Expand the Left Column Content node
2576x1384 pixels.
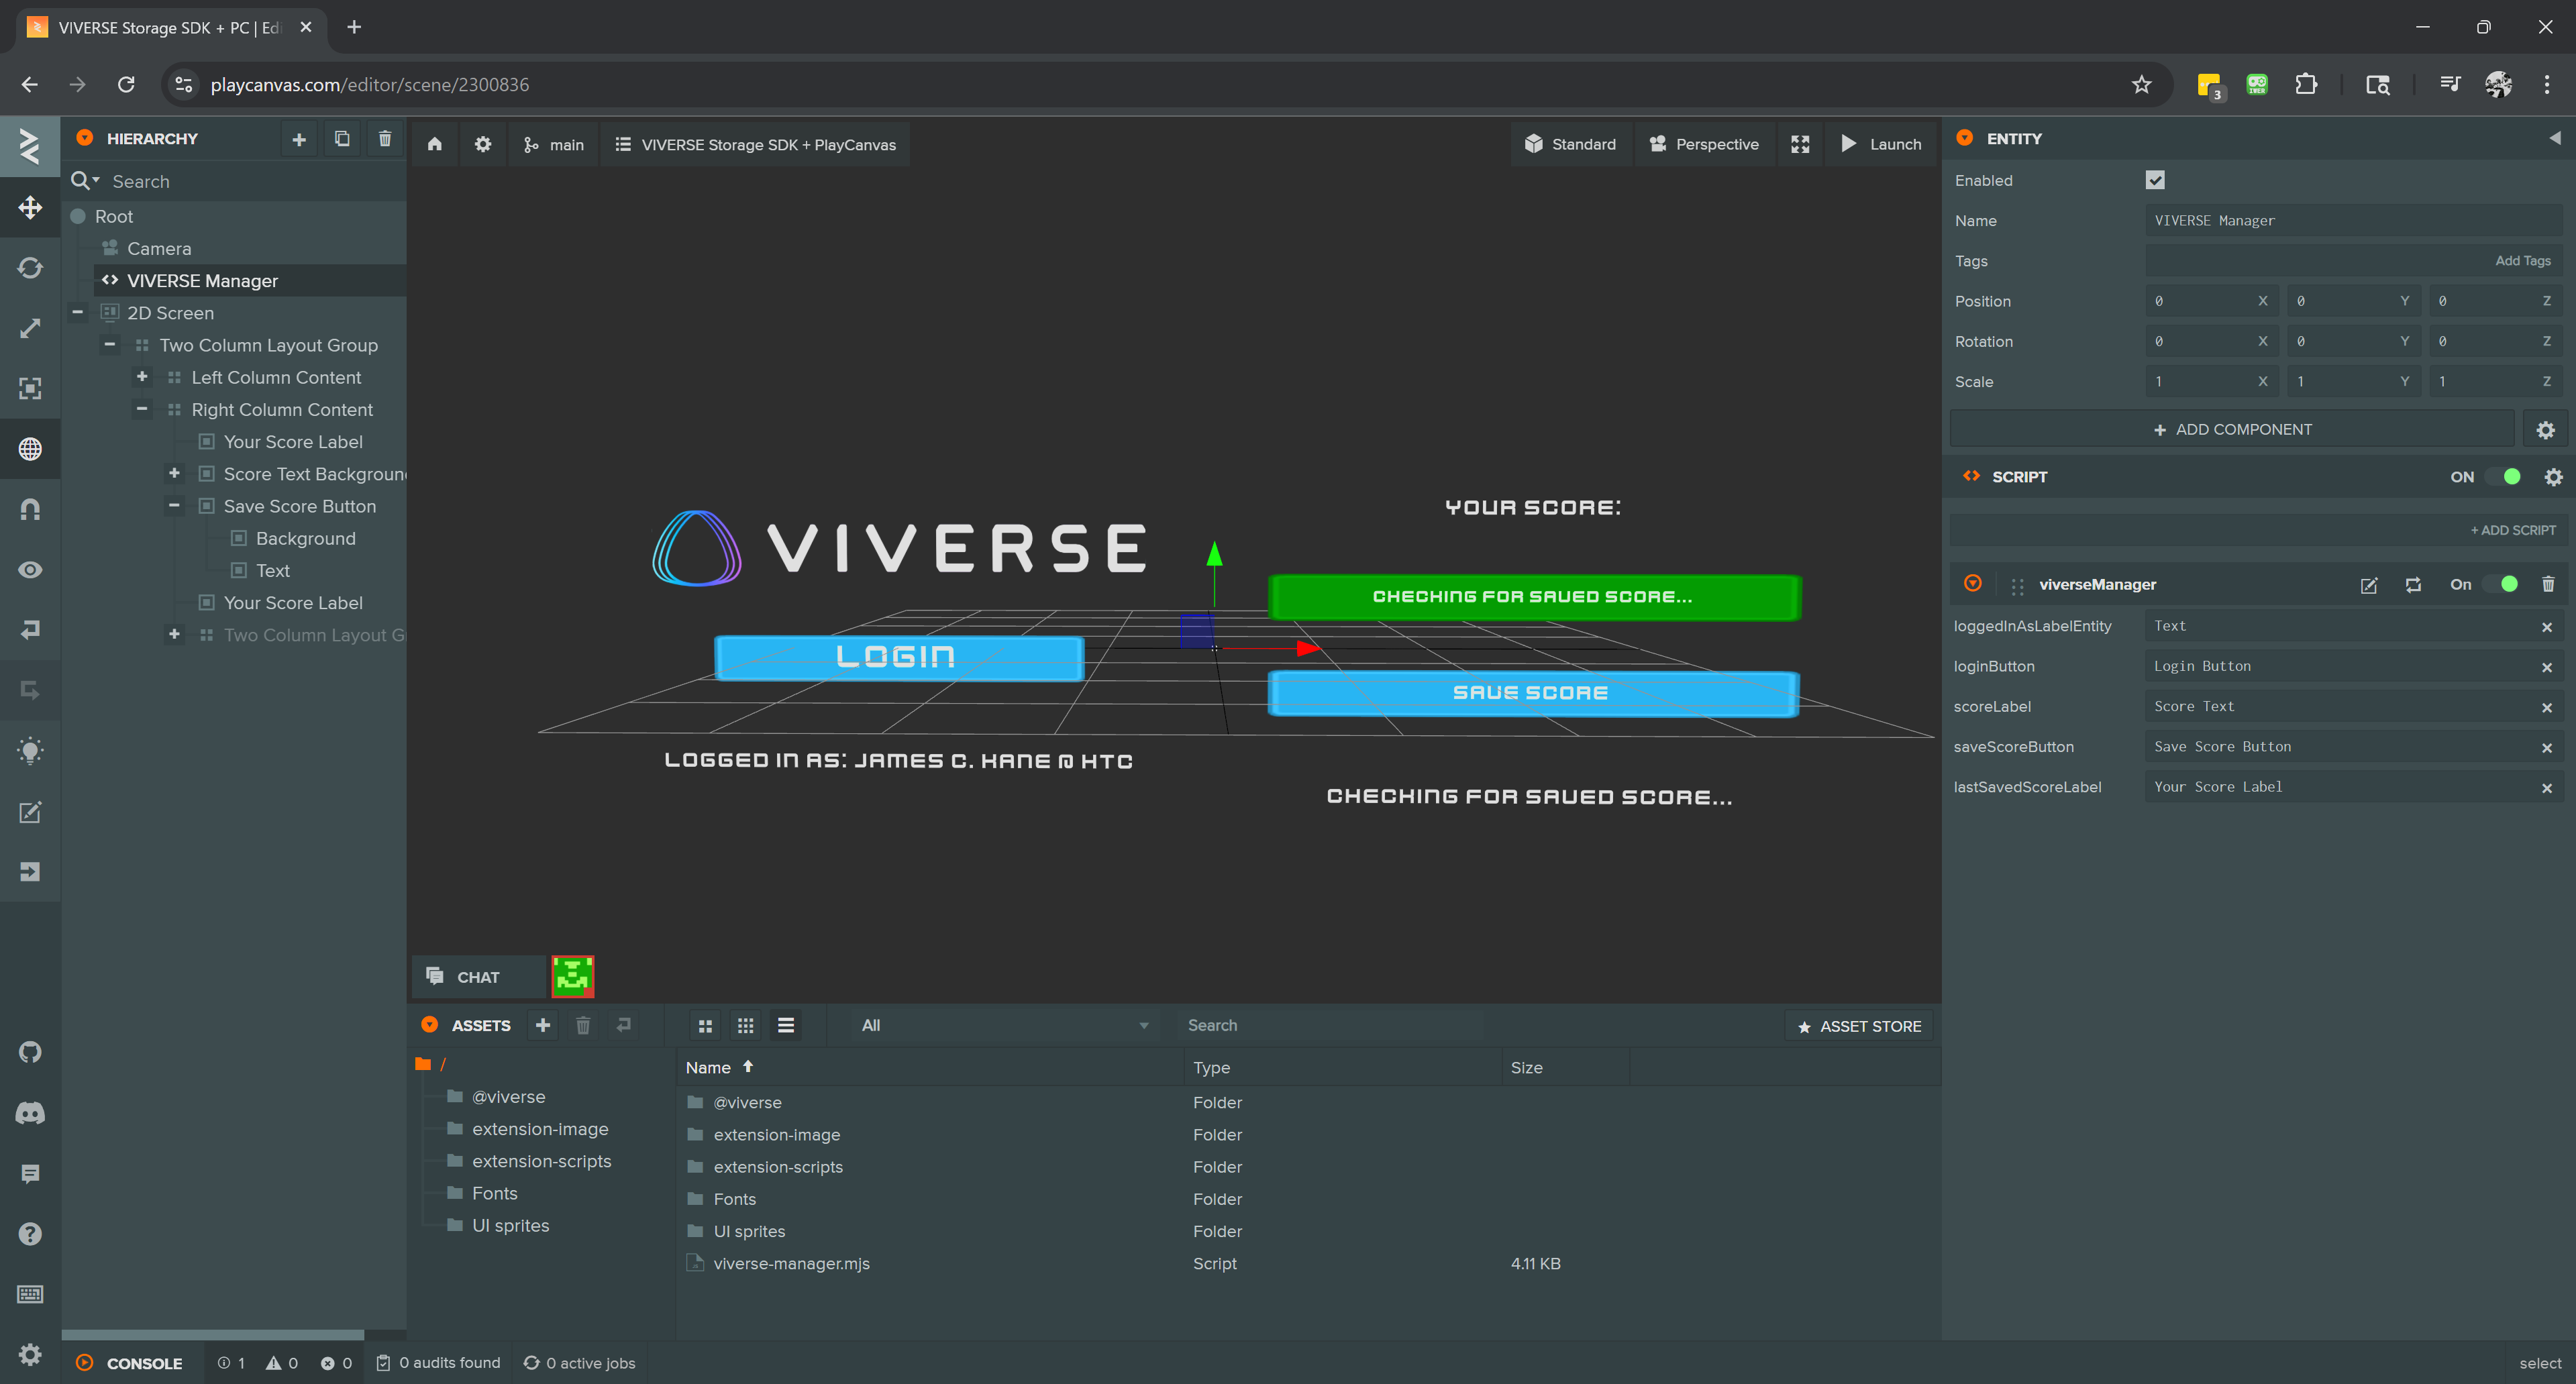(142, 377)
